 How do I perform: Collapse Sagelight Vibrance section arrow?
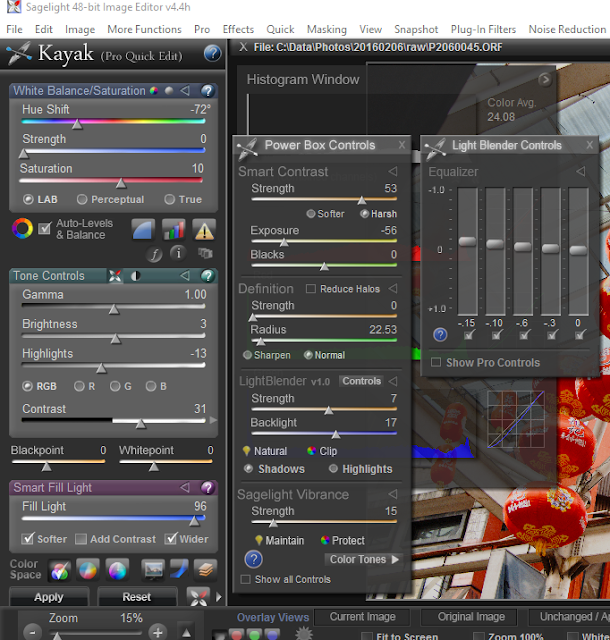tap(393, 494)
